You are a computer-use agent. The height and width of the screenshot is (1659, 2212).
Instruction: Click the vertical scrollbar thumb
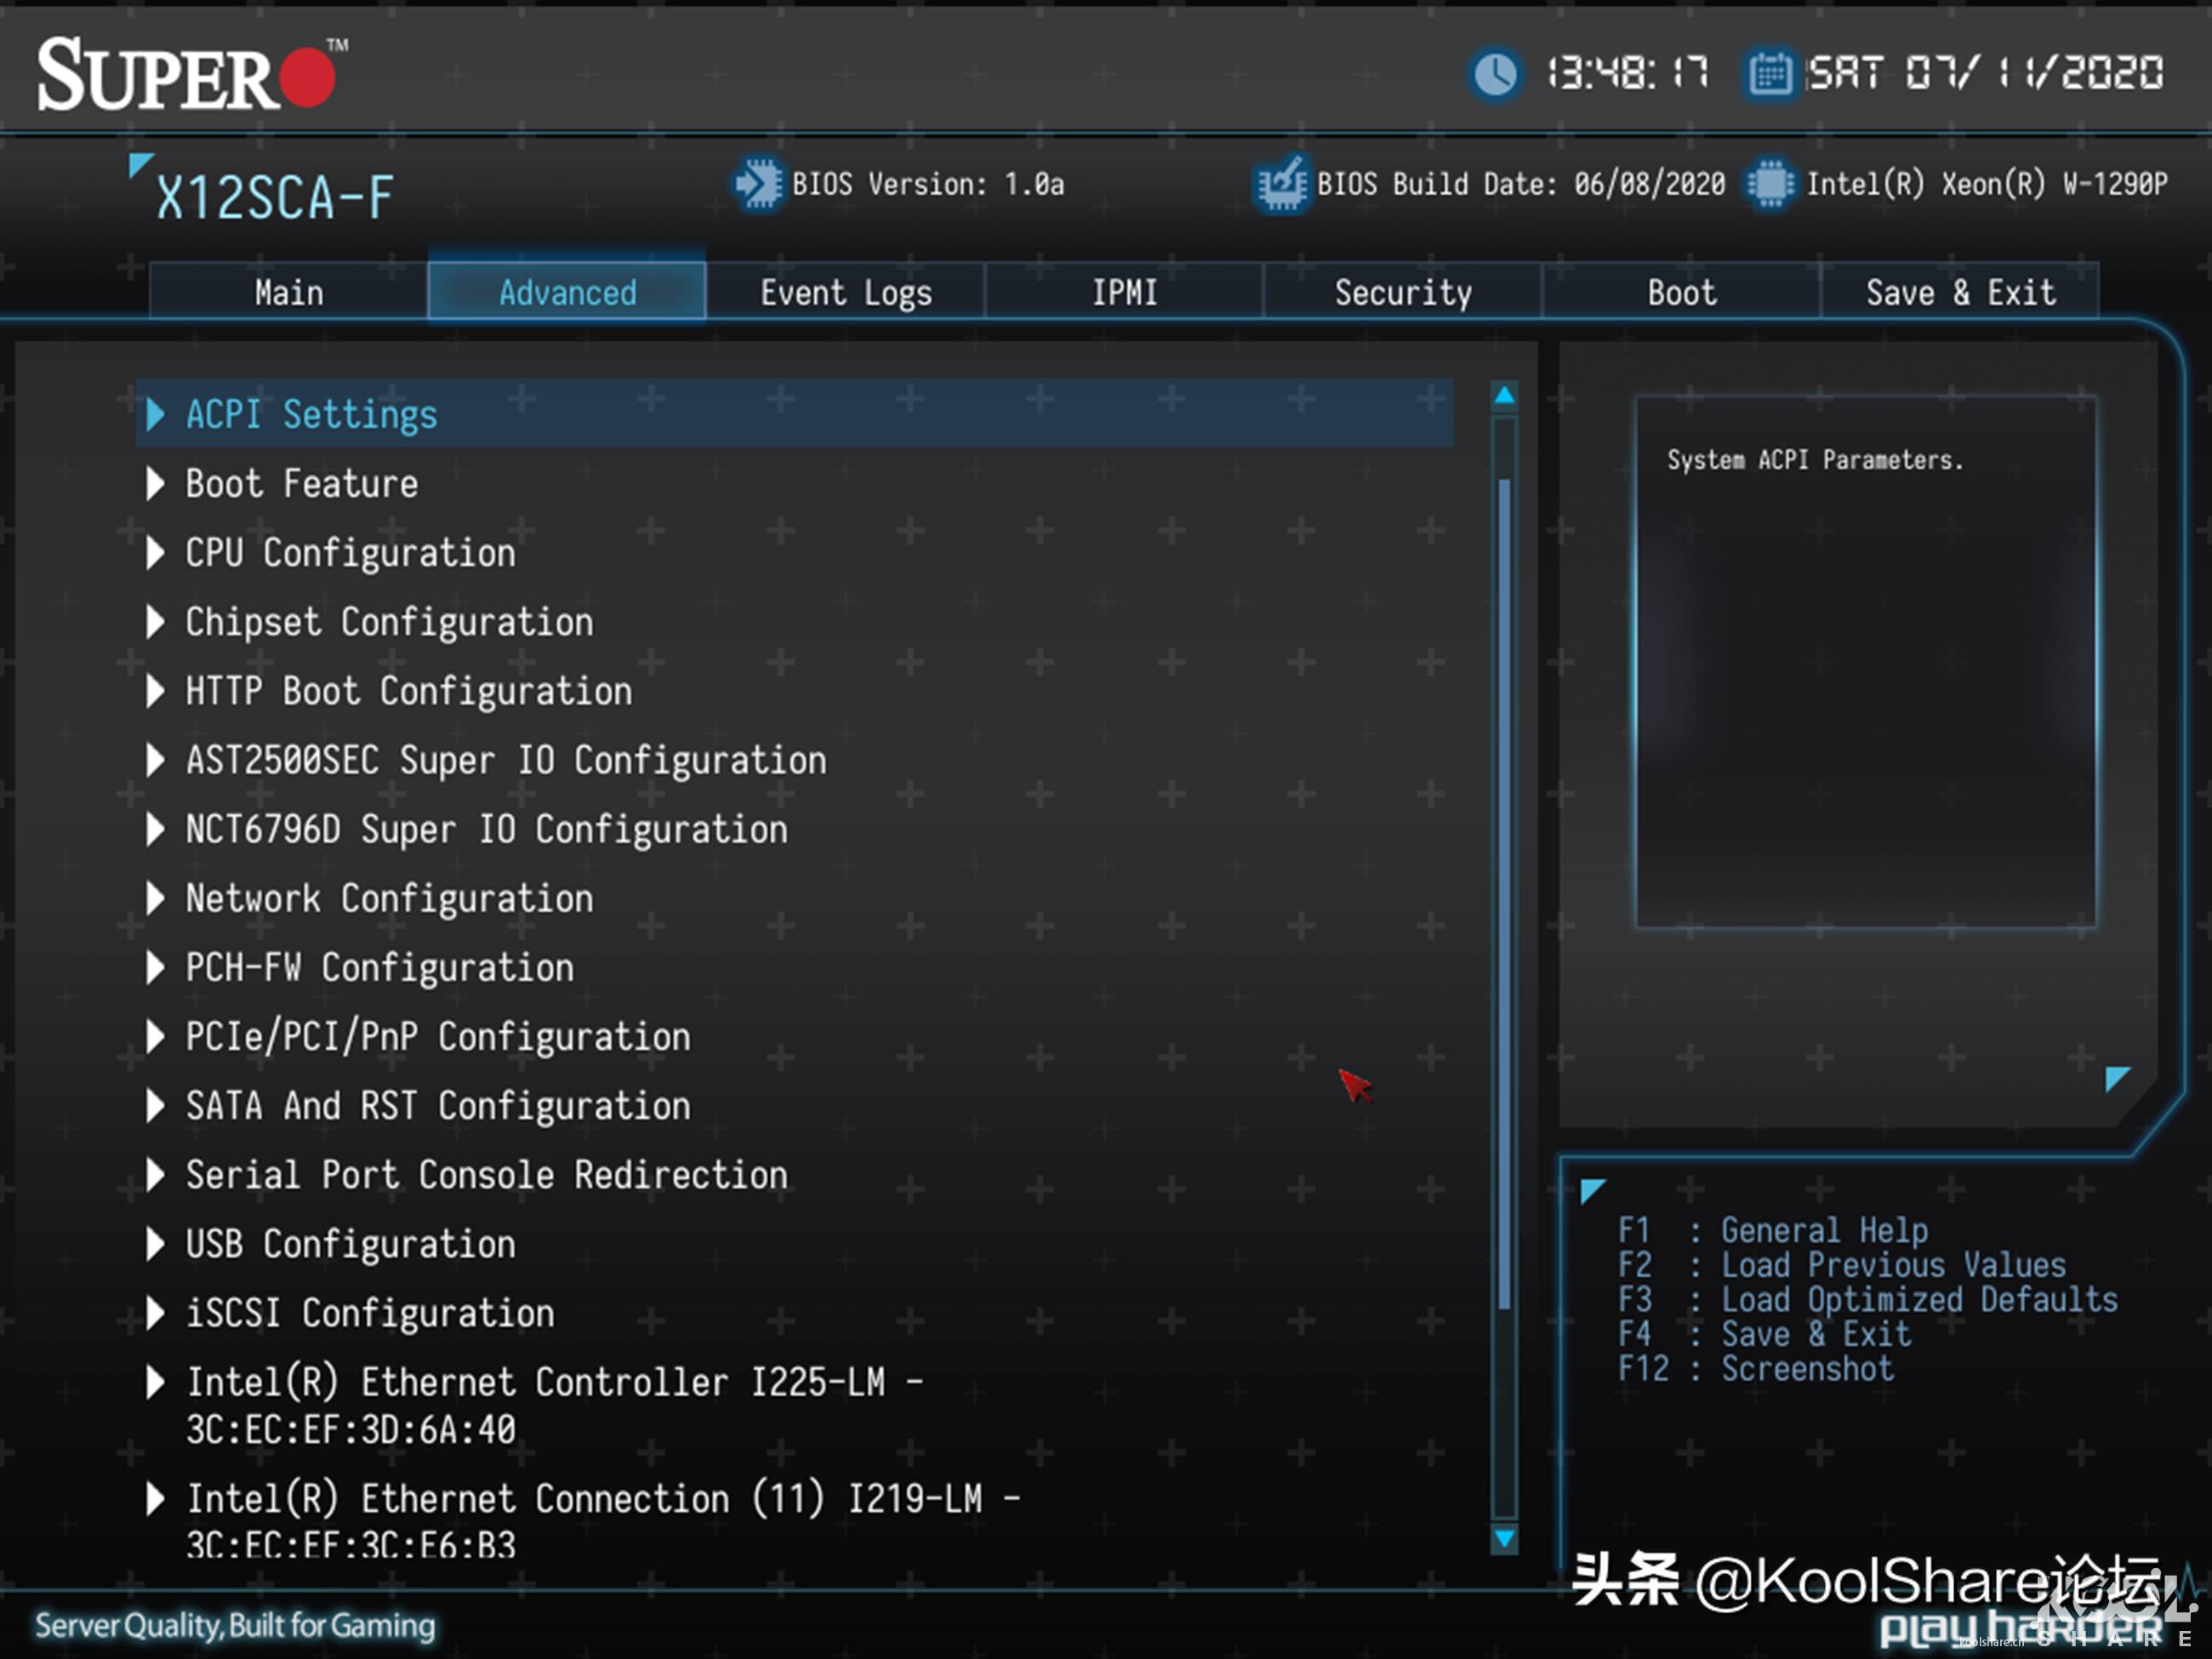point(1504,895)
